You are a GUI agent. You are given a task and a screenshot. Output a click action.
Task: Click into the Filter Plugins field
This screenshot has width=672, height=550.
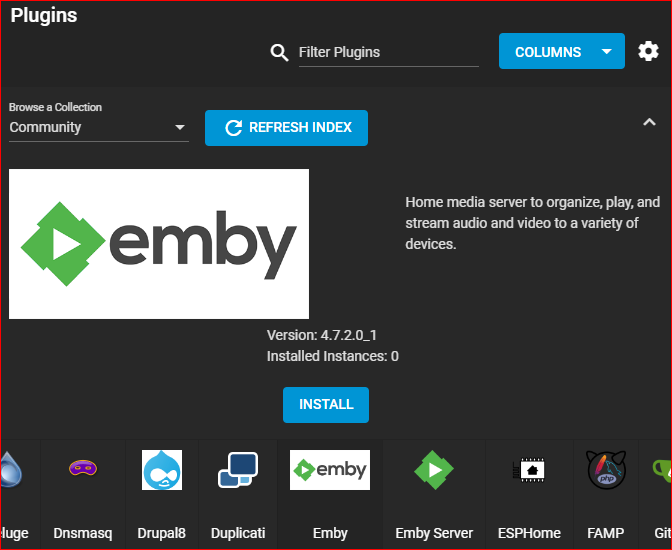click(x=388, y=52)
